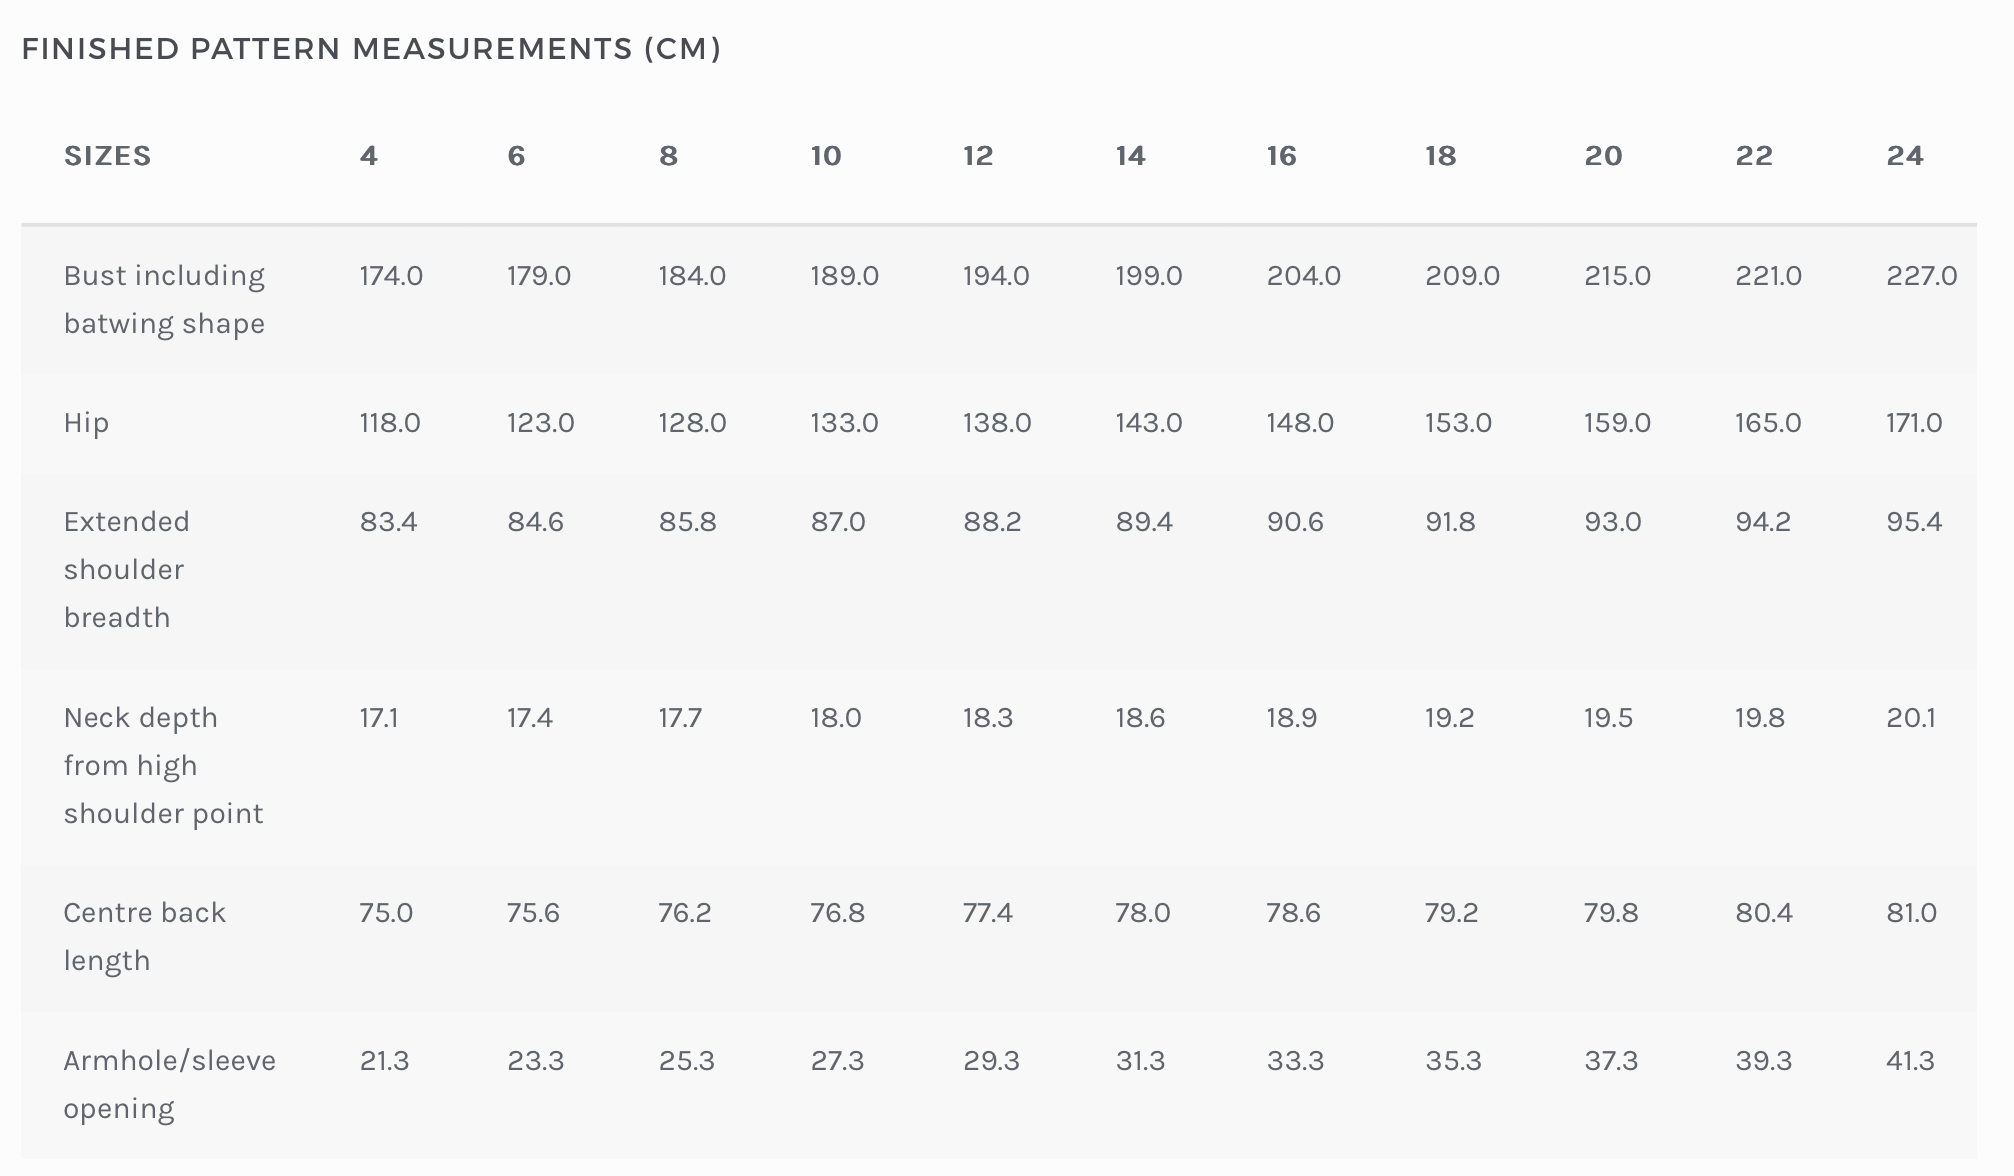Select the Hip row label
The width and height of the screenshot is (2014, 1176).
tap(87, 423)
